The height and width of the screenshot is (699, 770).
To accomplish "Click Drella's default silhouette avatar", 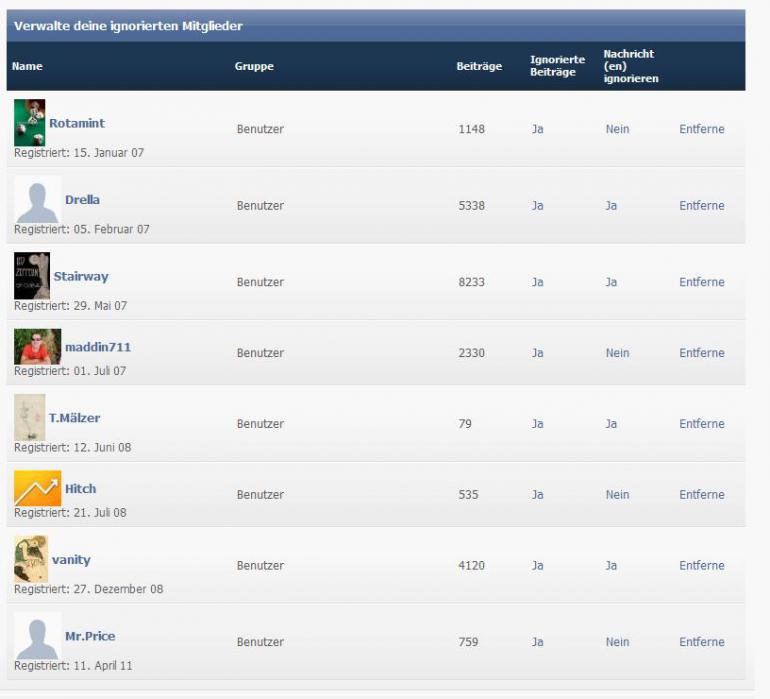I will [37, 199].
